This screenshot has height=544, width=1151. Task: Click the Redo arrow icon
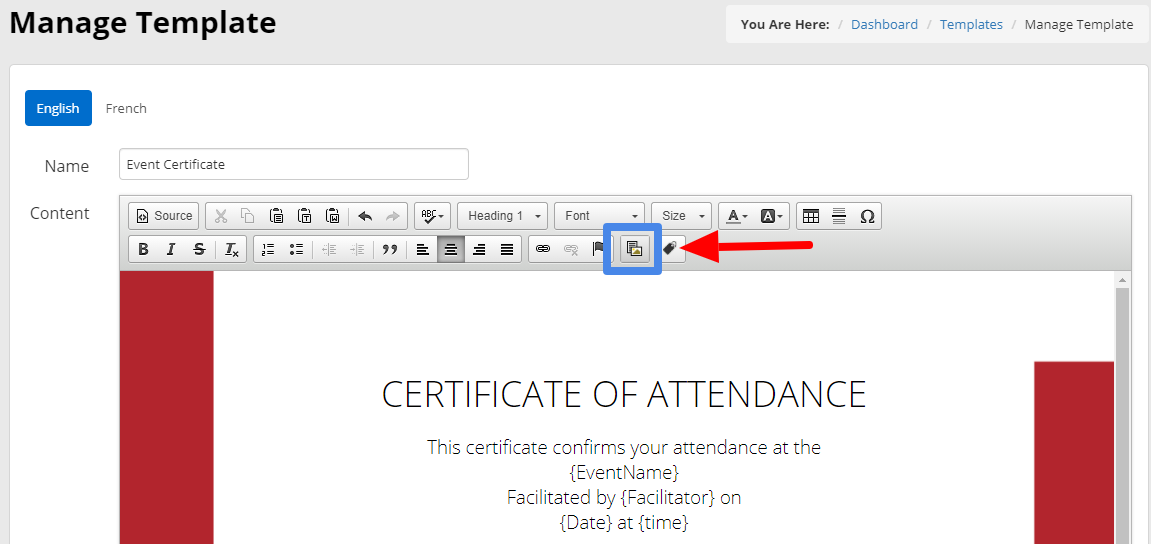click(393, 216)
